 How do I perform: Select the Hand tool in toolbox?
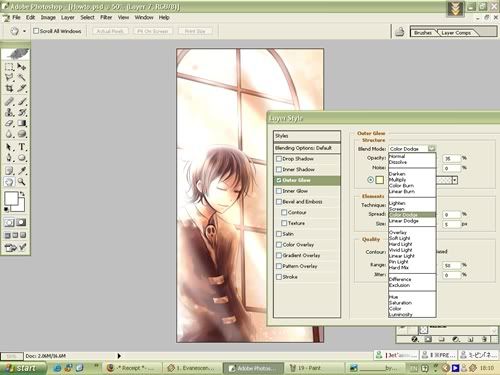tap(9, 182)
